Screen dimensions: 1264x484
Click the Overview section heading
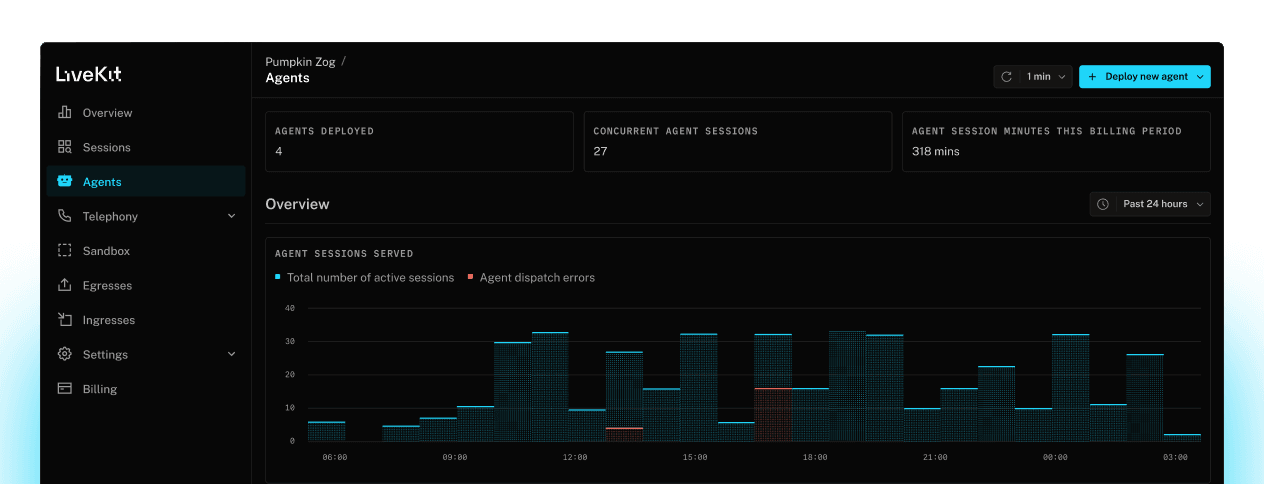point(297,204)
